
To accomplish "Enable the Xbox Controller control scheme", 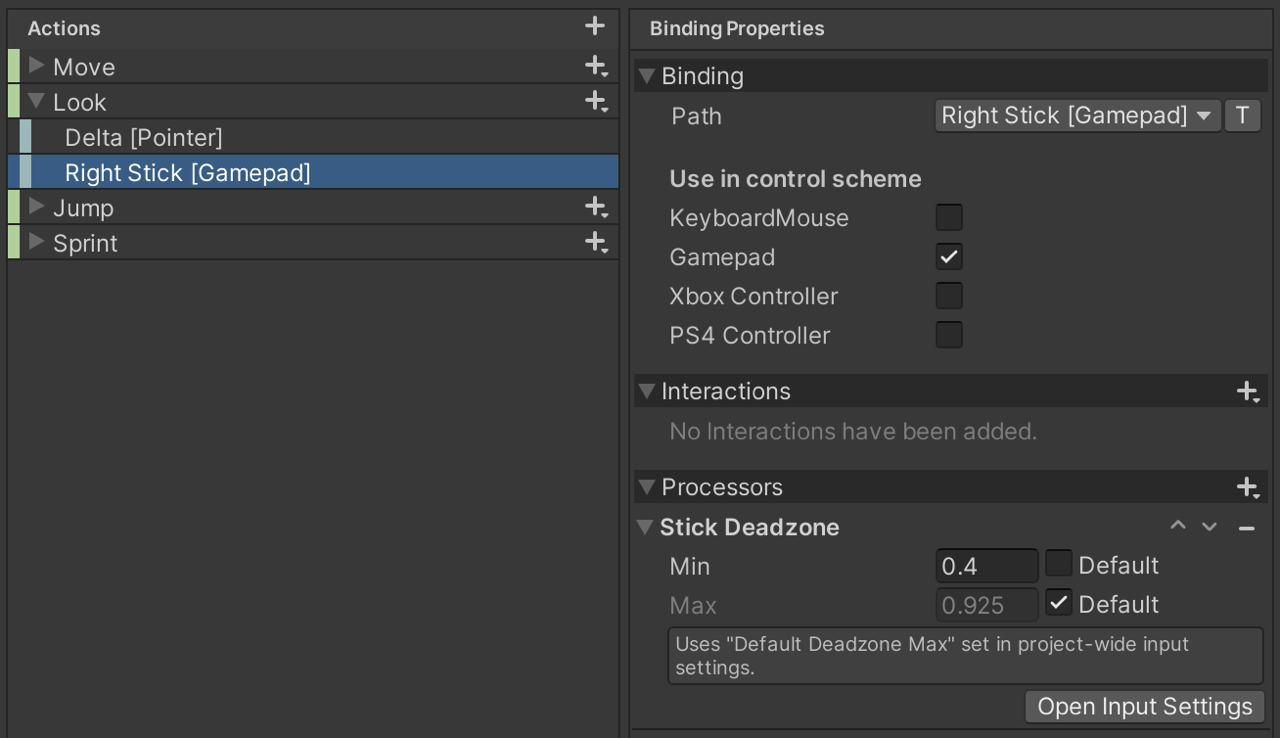I will tap(948, 295).
